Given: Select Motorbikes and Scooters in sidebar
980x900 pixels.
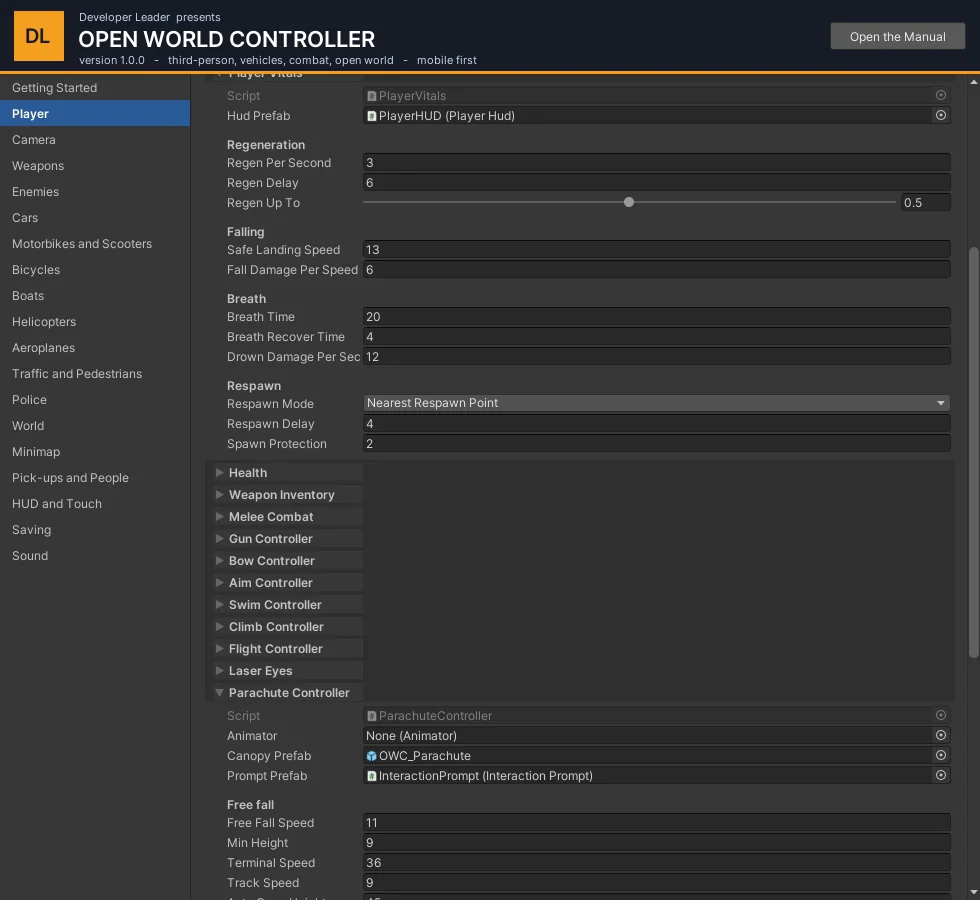Looking at the screenshot, I should click(95, 244).
